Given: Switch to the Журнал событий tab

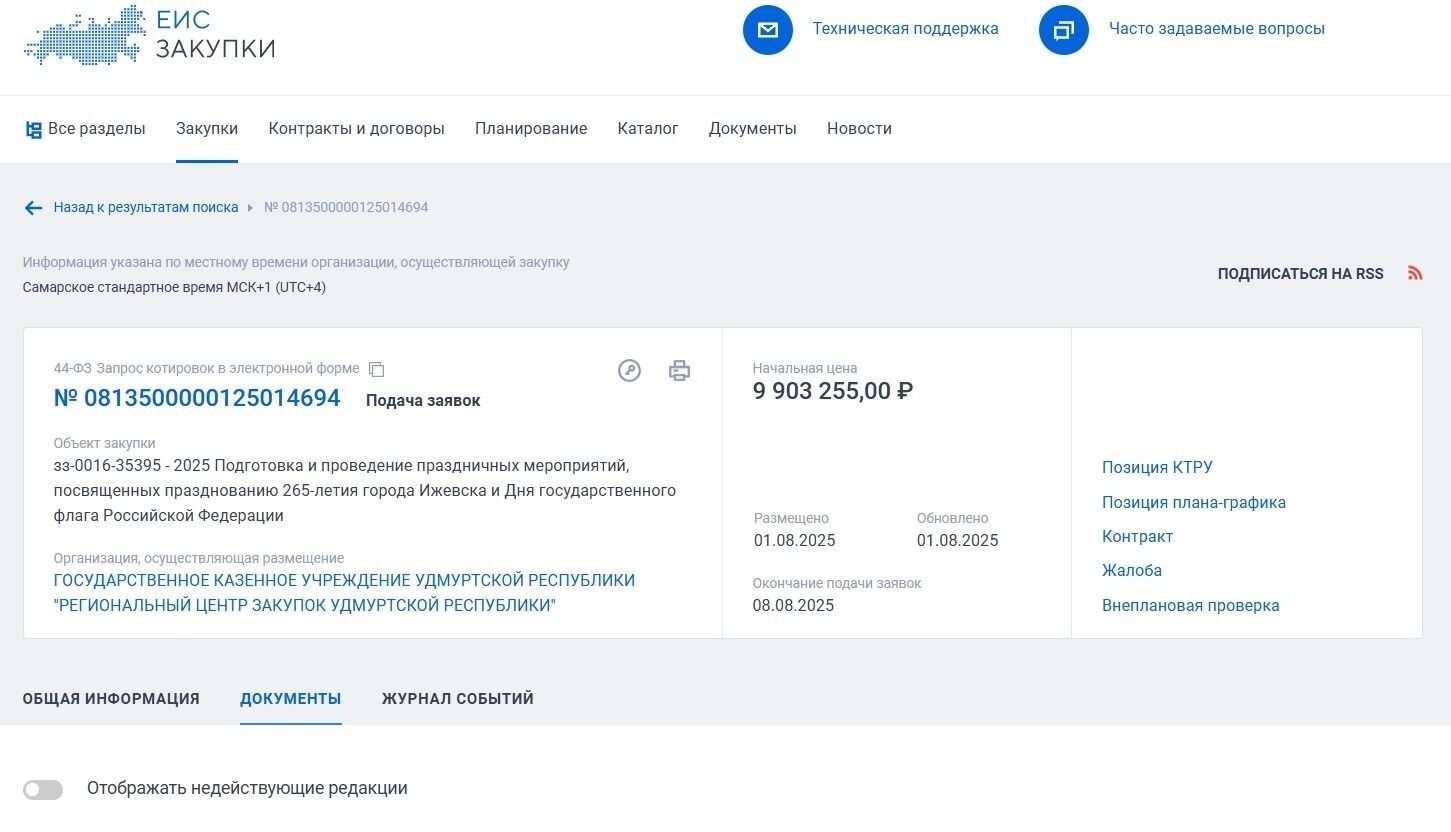Looking at the screenshot, I should tap(457, 699).
